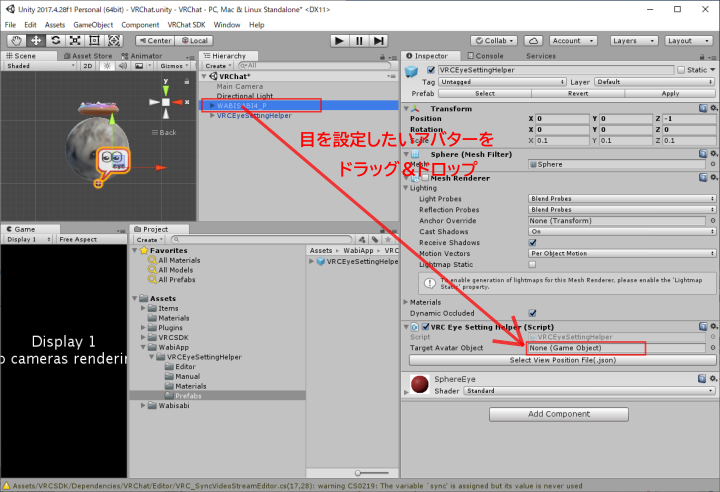Toggle scene lighting sun icon
The height and width of the screenshot is (492, 720).
tap(107, 66)
